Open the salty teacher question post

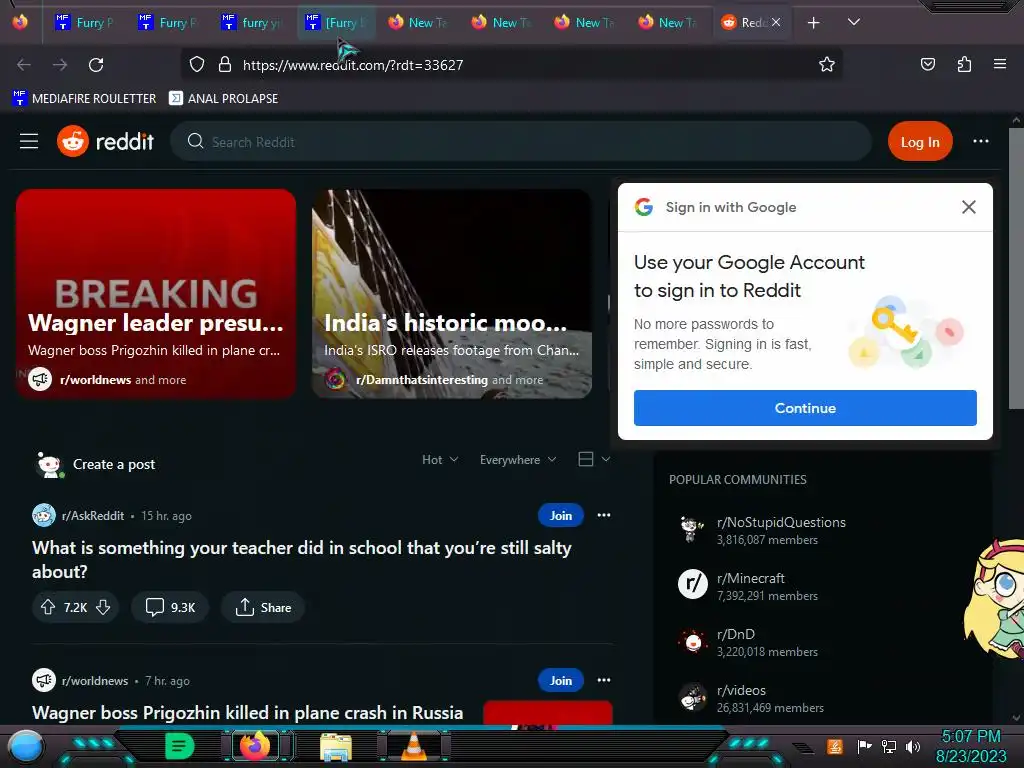tap(301, 560)
